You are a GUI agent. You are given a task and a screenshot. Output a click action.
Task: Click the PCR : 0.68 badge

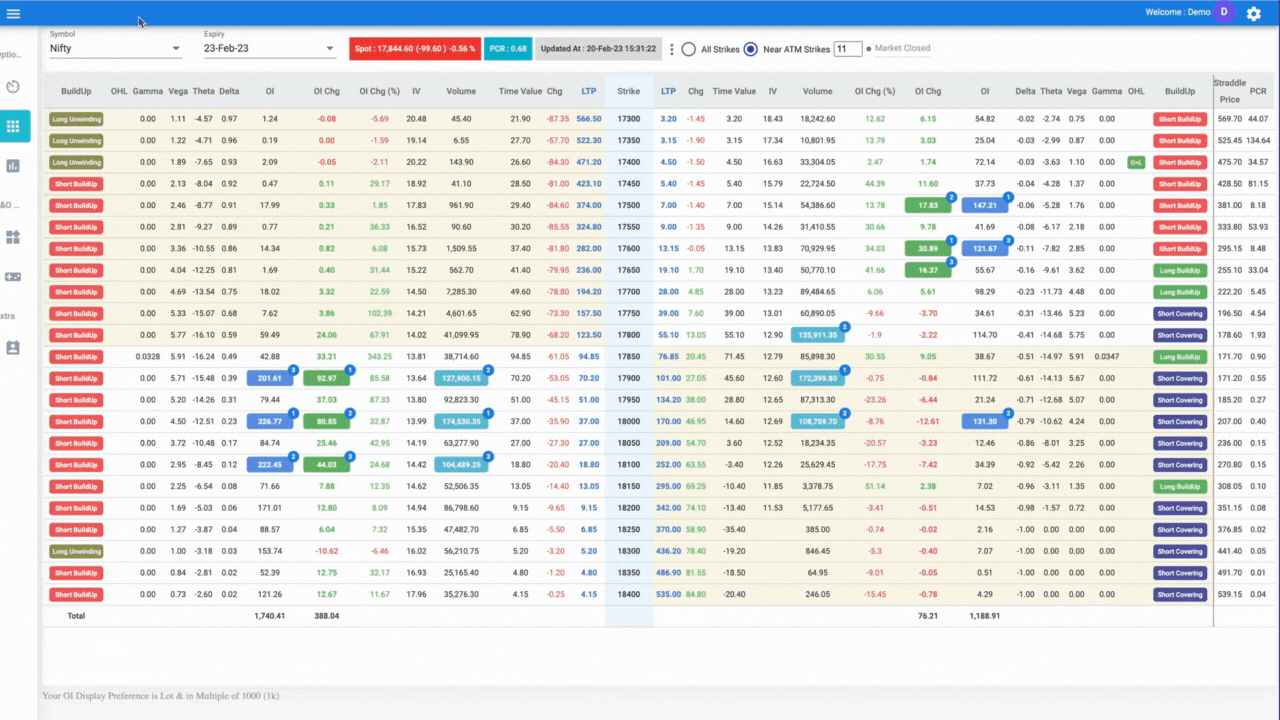[508, 49]
